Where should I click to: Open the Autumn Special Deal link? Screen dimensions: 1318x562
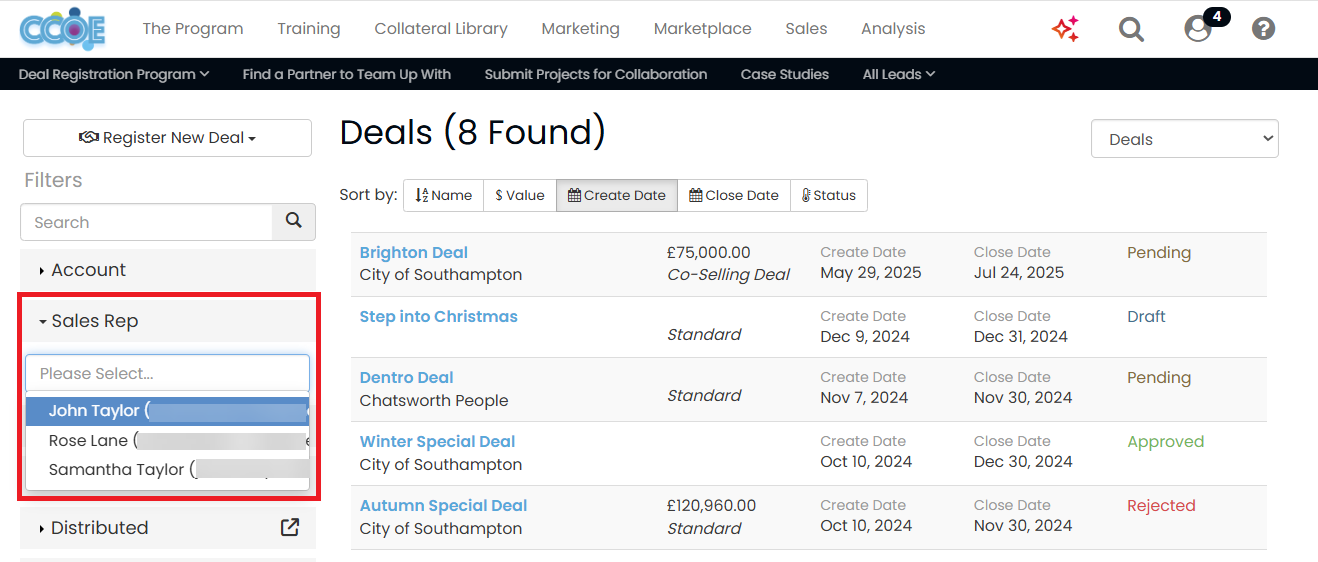(444, 506)
